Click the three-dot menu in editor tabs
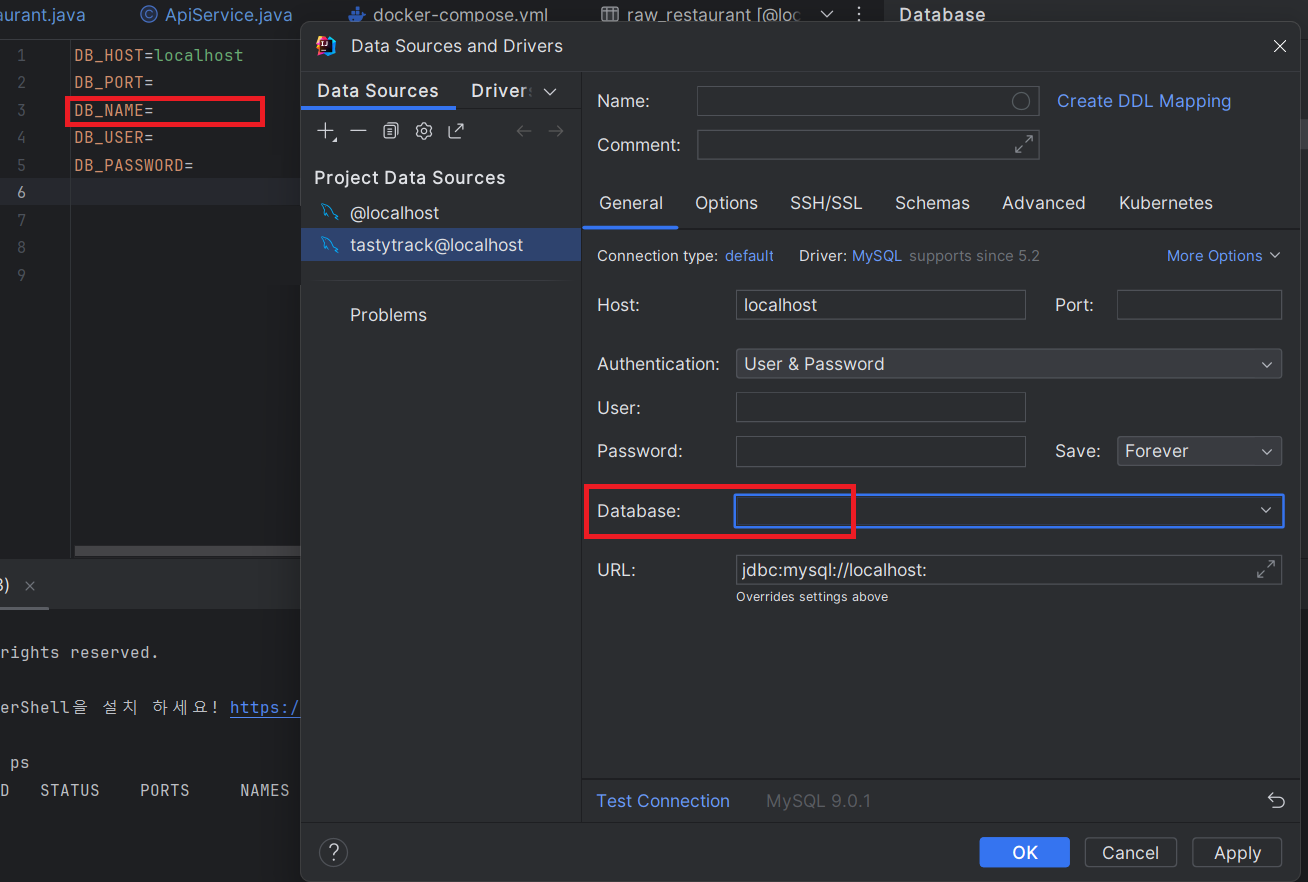Viewport: 1308px width, 882px height. click(859, 14)
